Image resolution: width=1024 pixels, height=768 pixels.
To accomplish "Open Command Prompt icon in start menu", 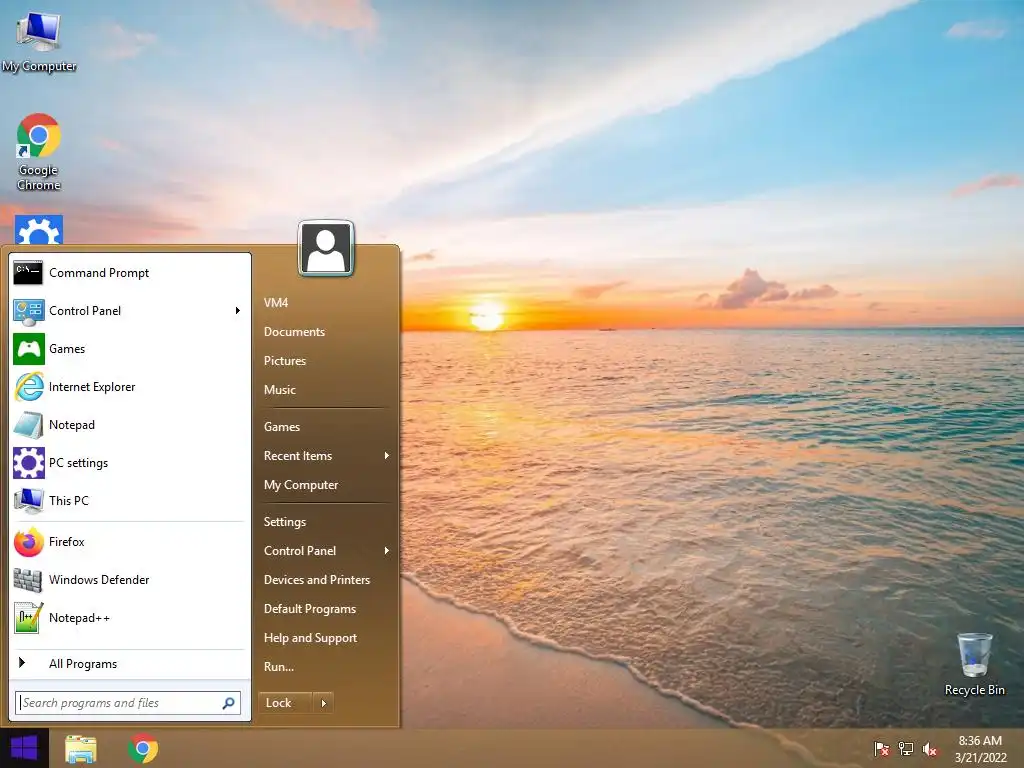I will (x=28, y=273).
